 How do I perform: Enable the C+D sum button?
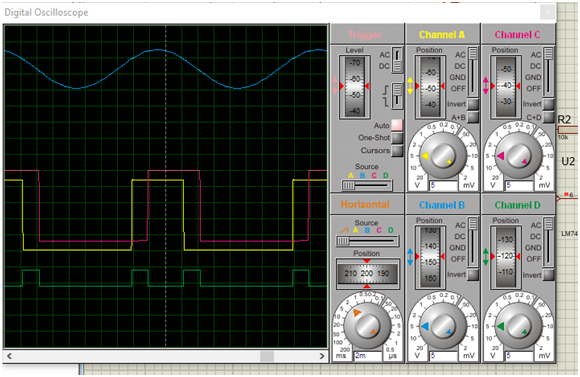(549, 117)
